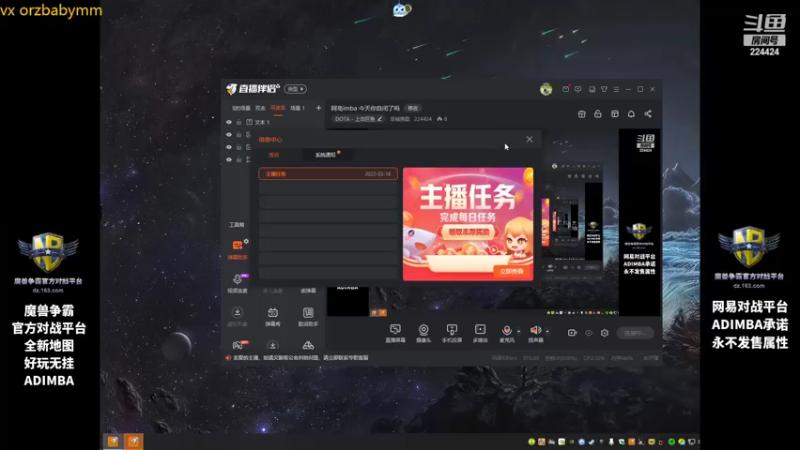Viewport: 800px width, 450px height.
Task: Open the 视频连麦 microphone tool
Action: click(237, 283)
